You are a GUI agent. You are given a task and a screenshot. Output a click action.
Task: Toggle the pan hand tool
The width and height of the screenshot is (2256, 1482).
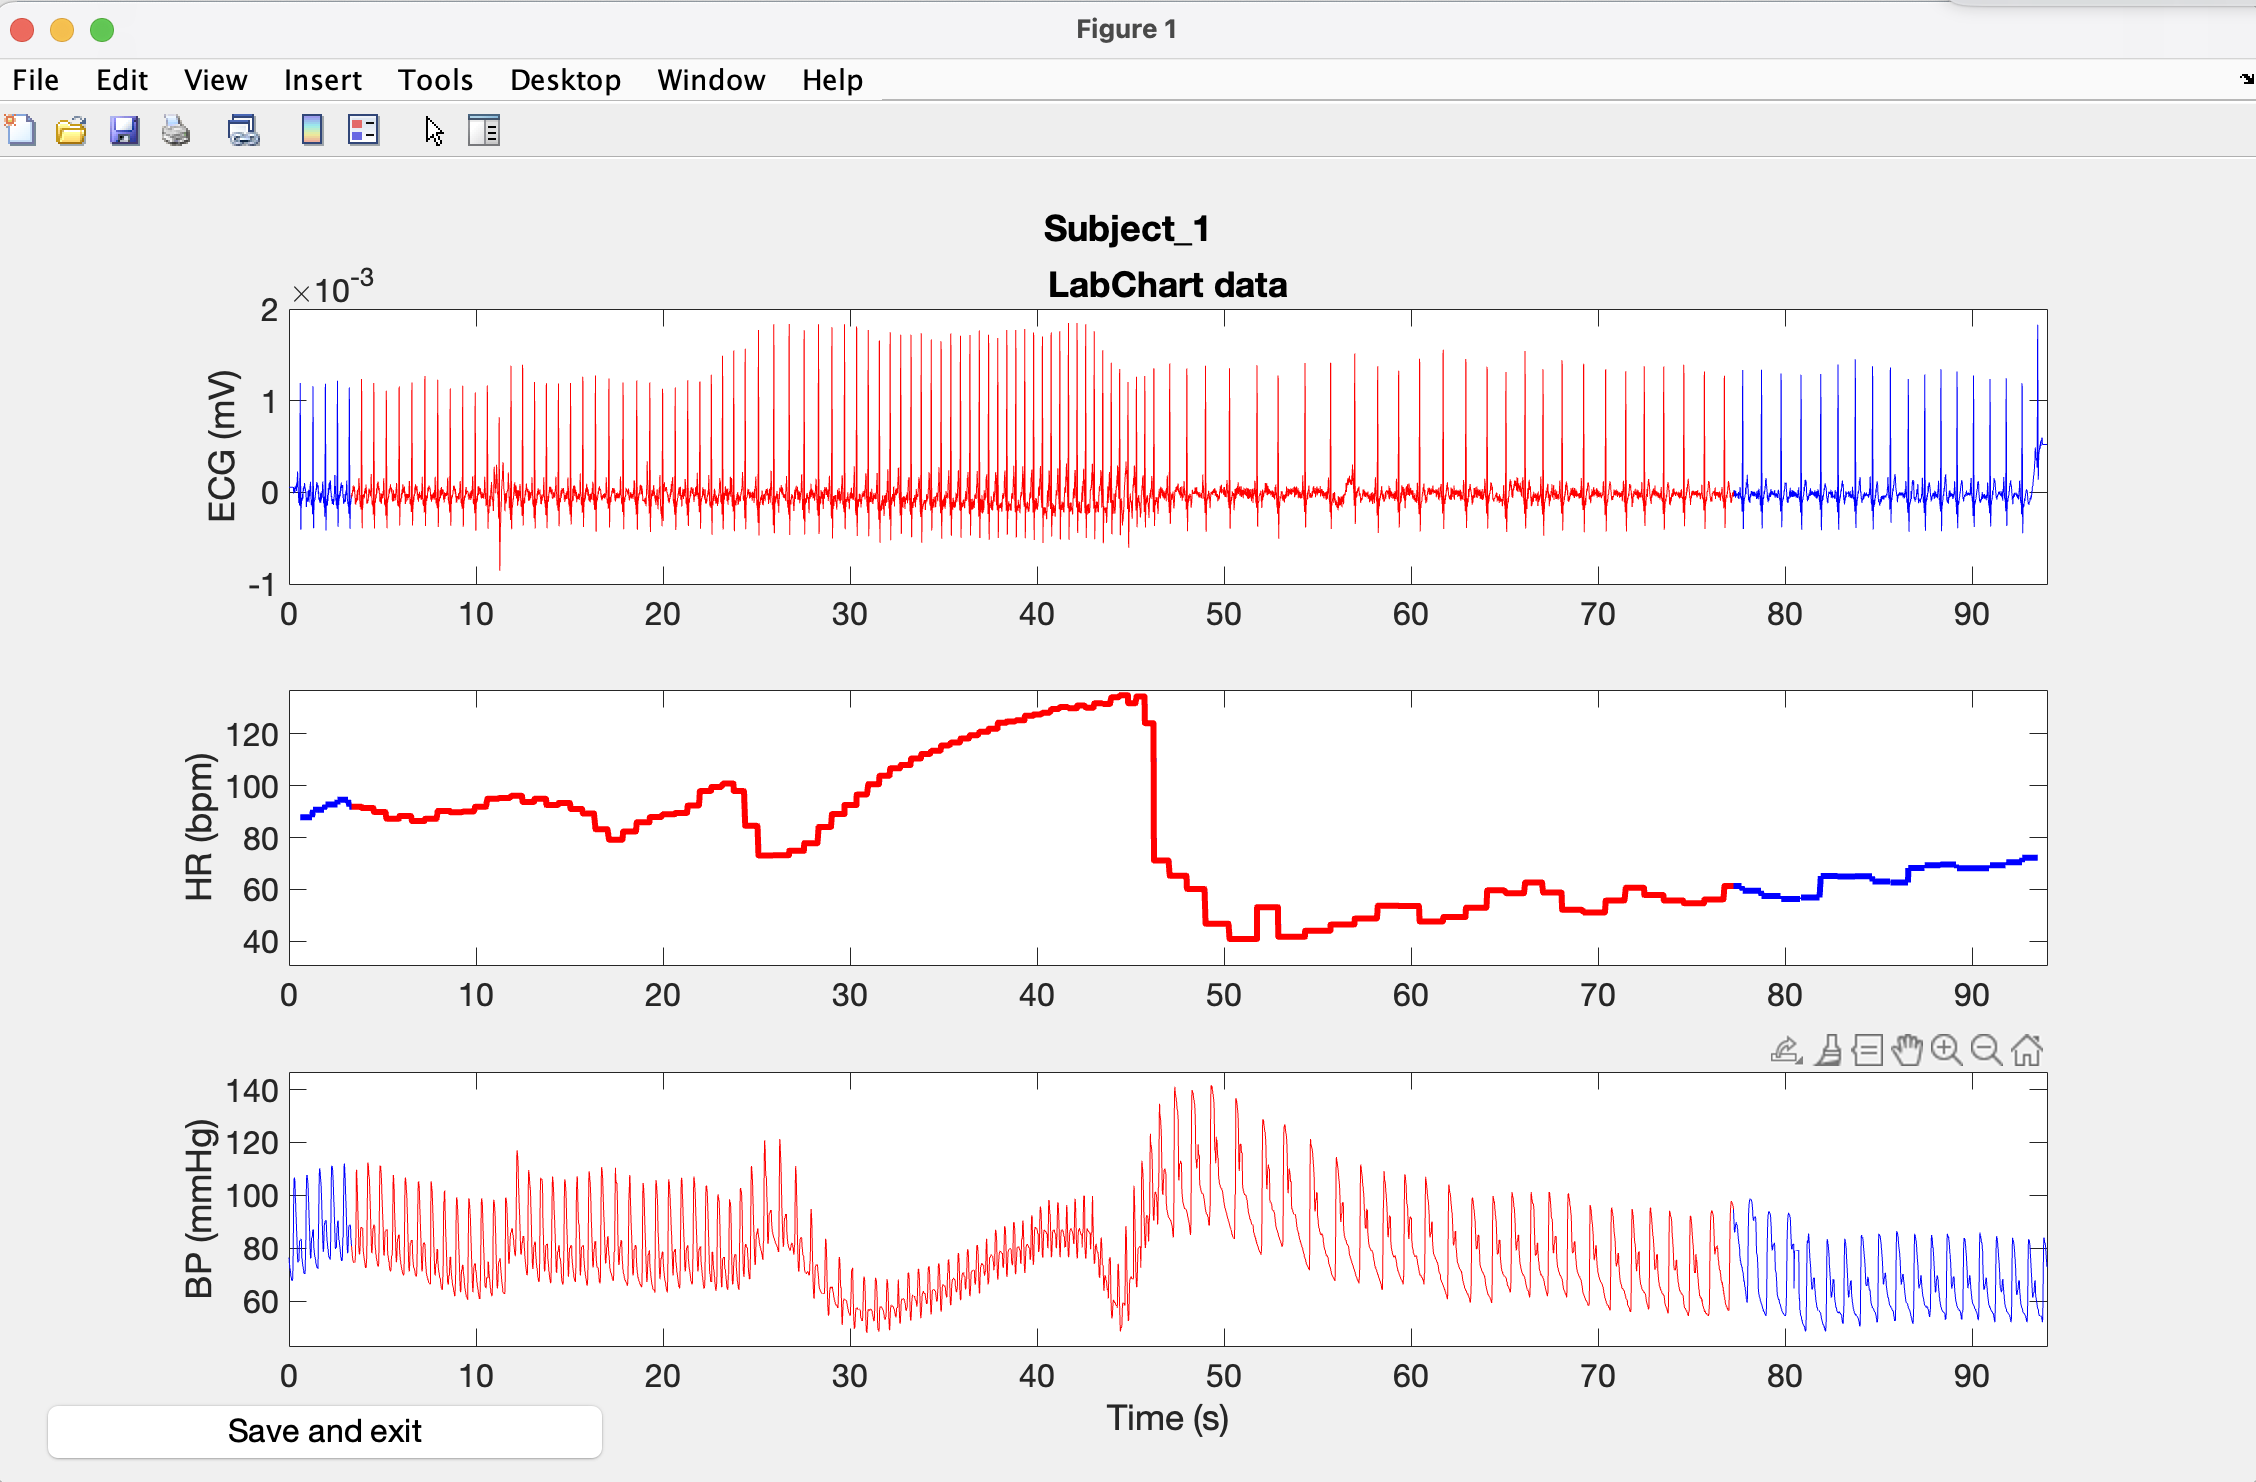pyautogui.click(x=1907, y=1050)
